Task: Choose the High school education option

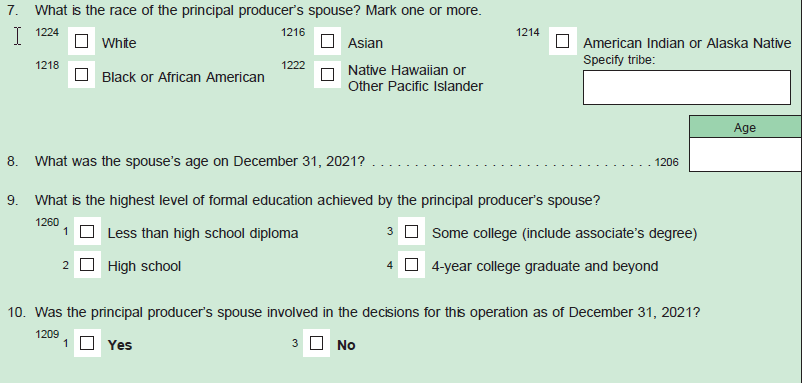Action: point(87,264)
